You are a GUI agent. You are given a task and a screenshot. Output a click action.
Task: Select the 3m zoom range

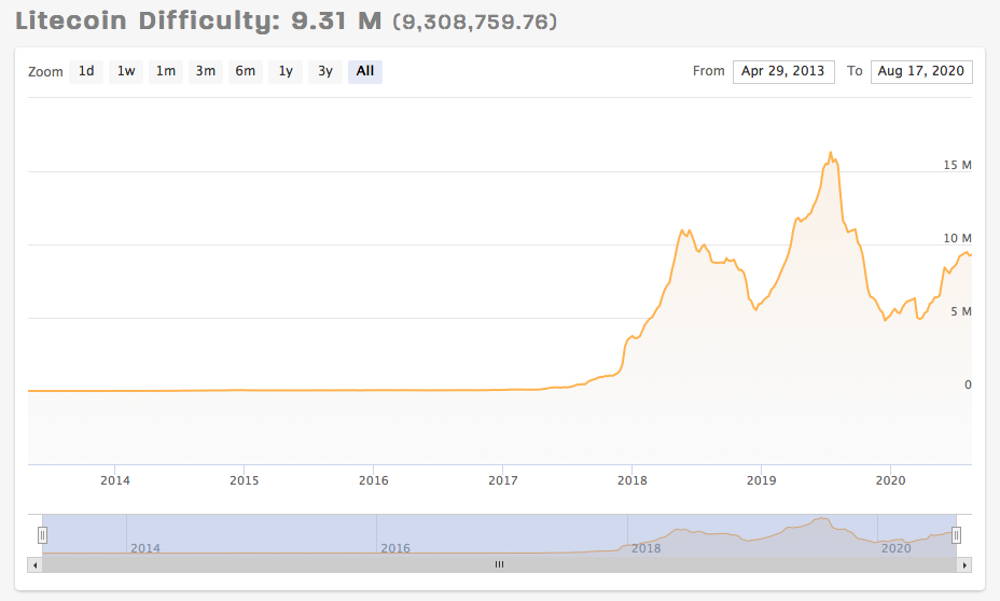pyautogui.click(x=205, y=71)
